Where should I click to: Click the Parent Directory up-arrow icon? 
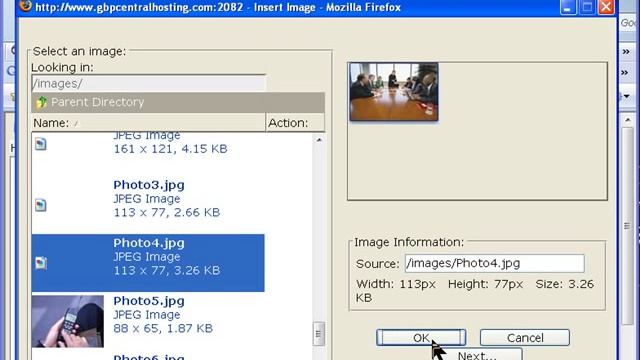[41, 102]
